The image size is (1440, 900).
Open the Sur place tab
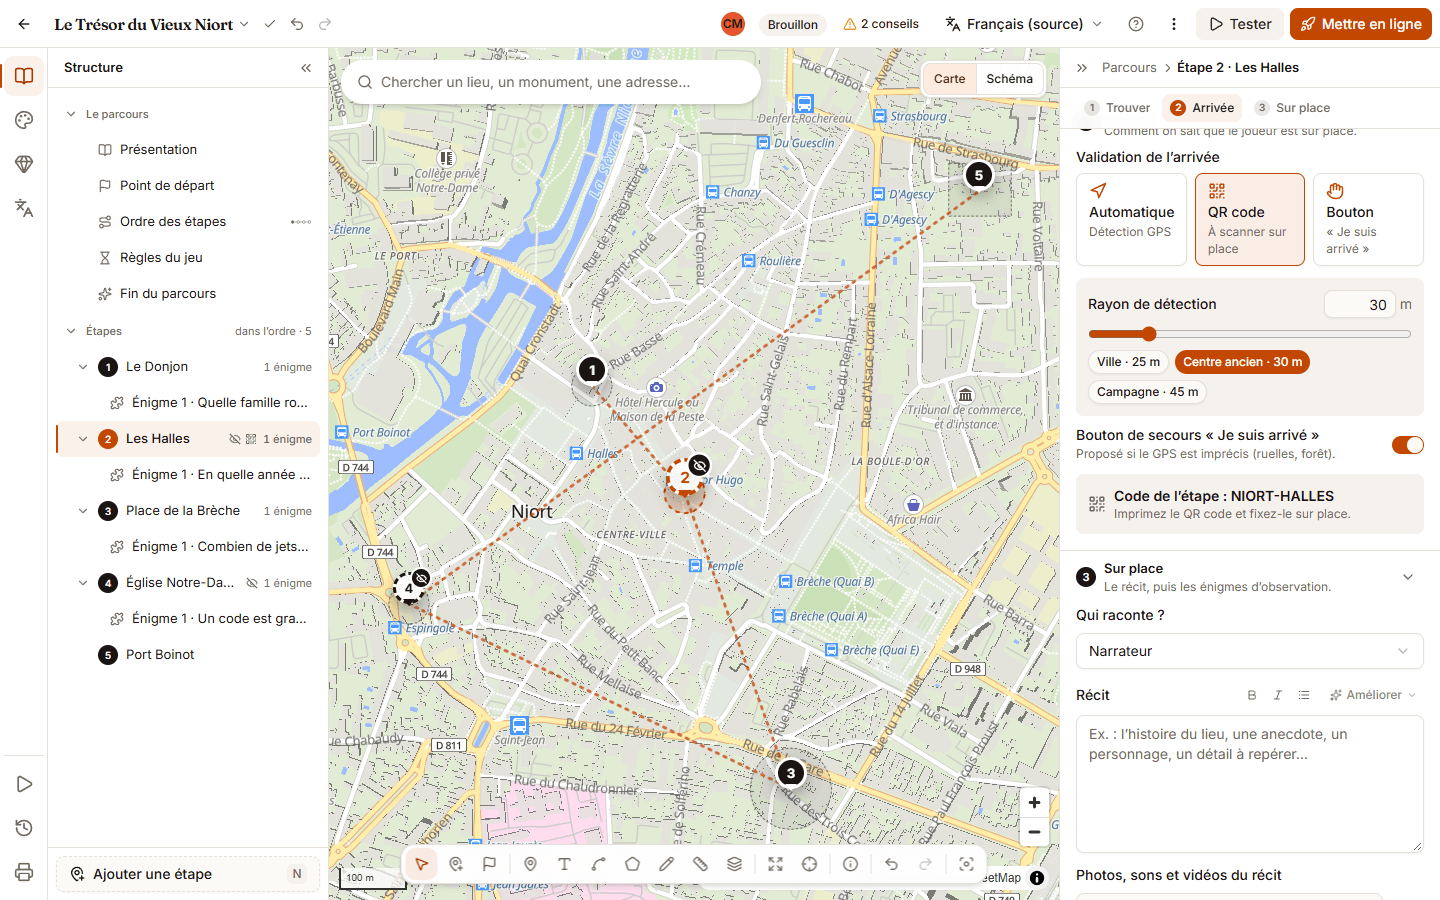click(x=1292, y=108)
